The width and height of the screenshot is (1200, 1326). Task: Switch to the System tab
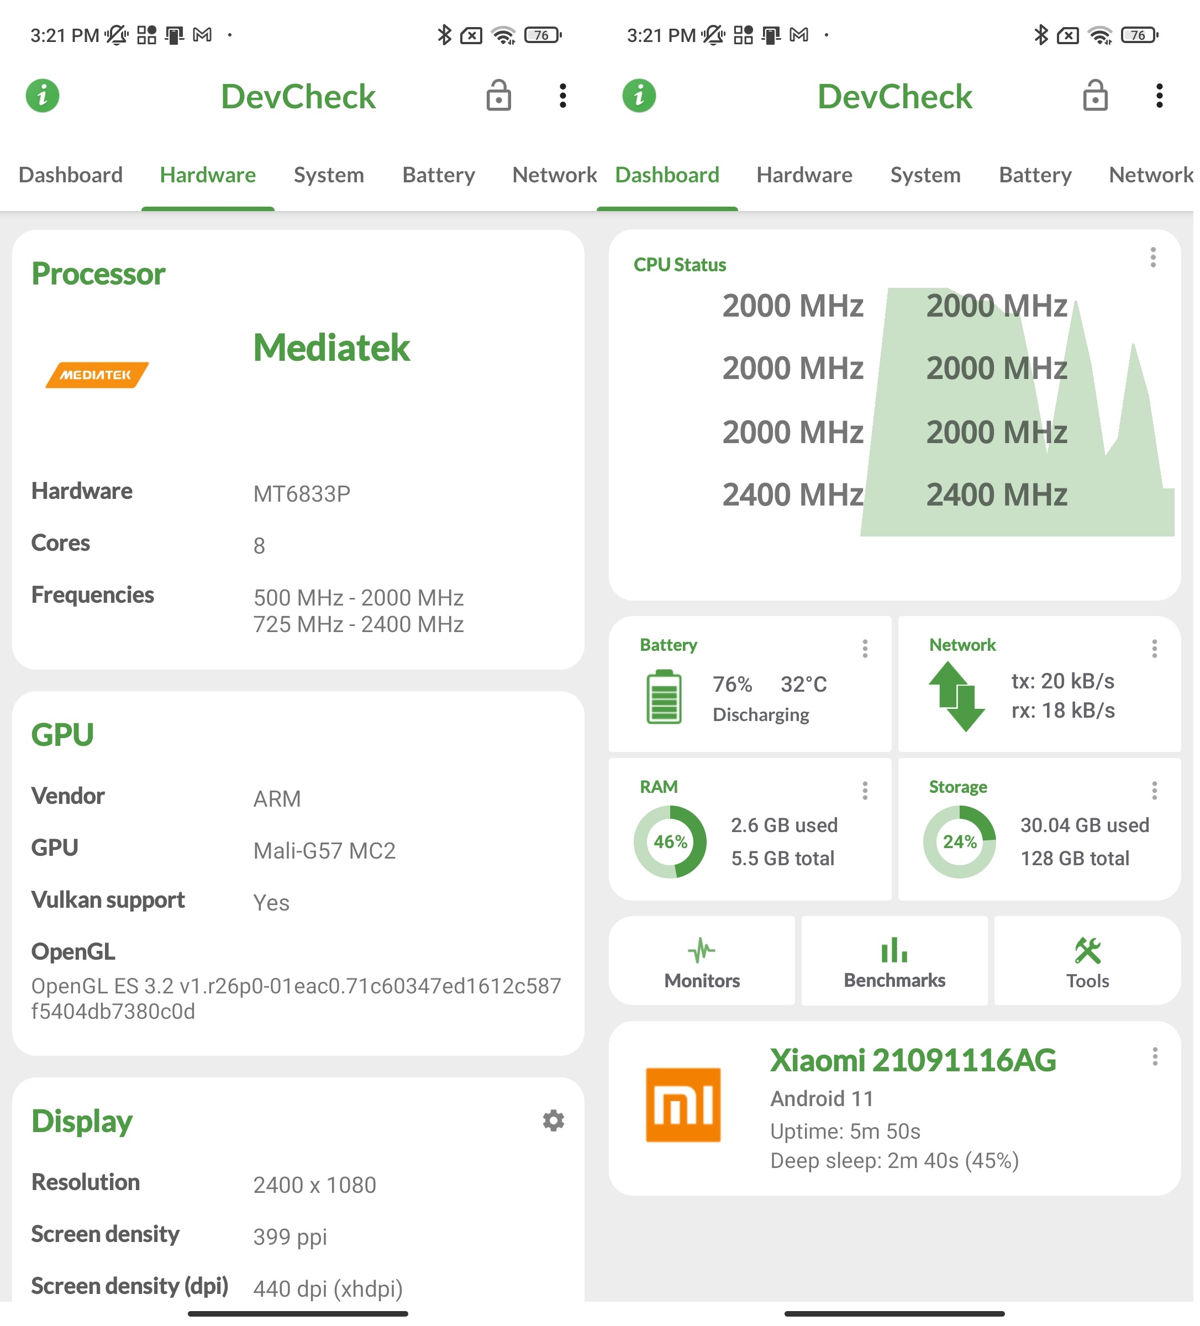(x=328, y=175)
